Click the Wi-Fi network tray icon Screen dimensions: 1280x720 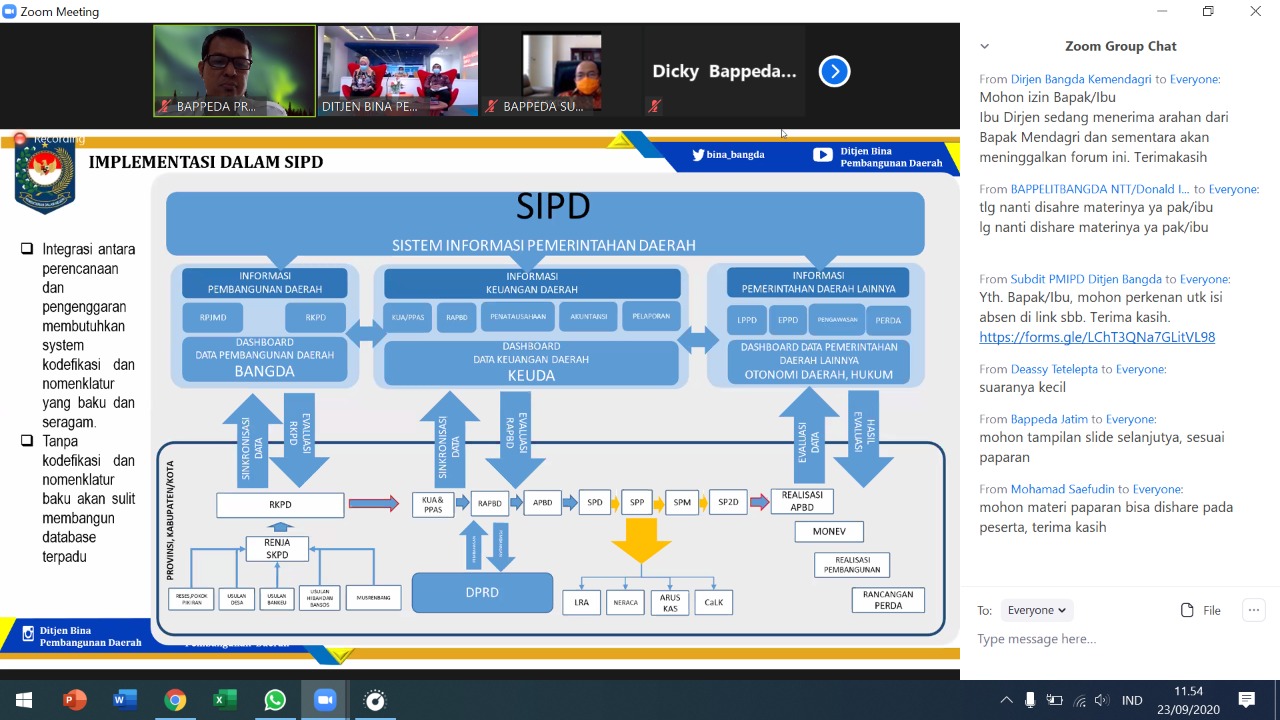1078,700
